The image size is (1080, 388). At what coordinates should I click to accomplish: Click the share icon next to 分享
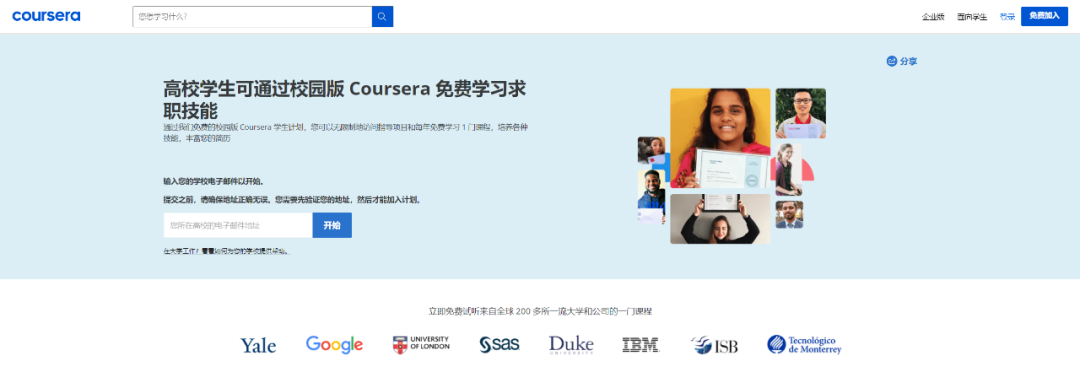891,61
